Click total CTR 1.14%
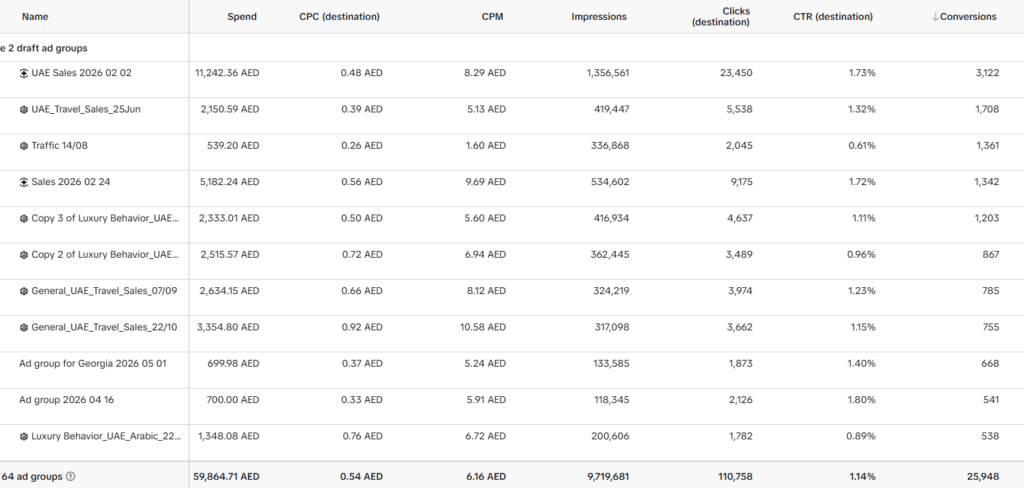This screenshot has height=488, width=1024. [x=862, y=476]
